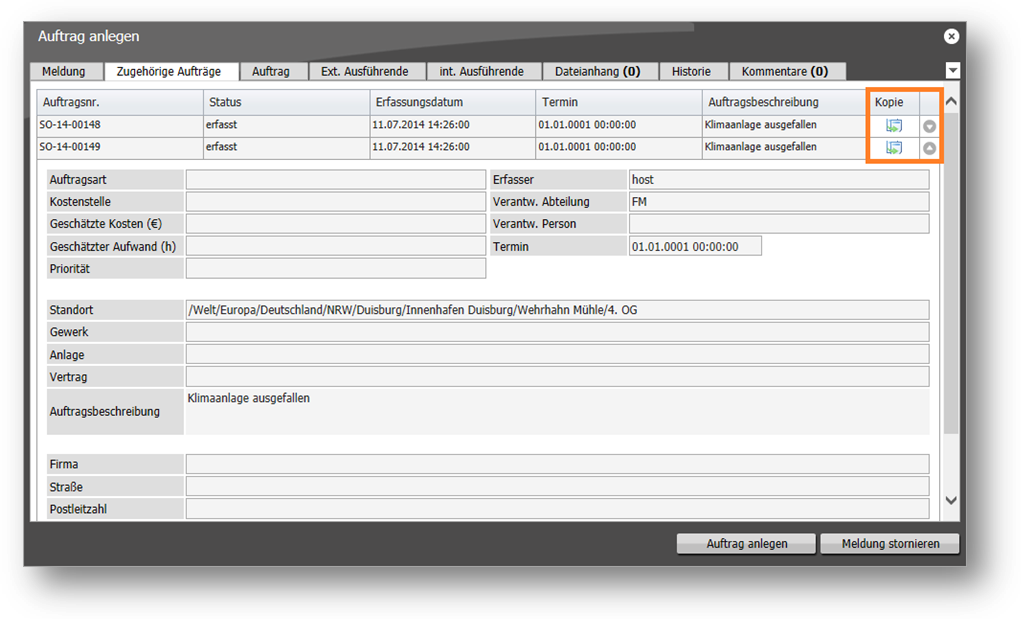Click into Geschätzte Kosten (€) field

[x=335, y=224]
